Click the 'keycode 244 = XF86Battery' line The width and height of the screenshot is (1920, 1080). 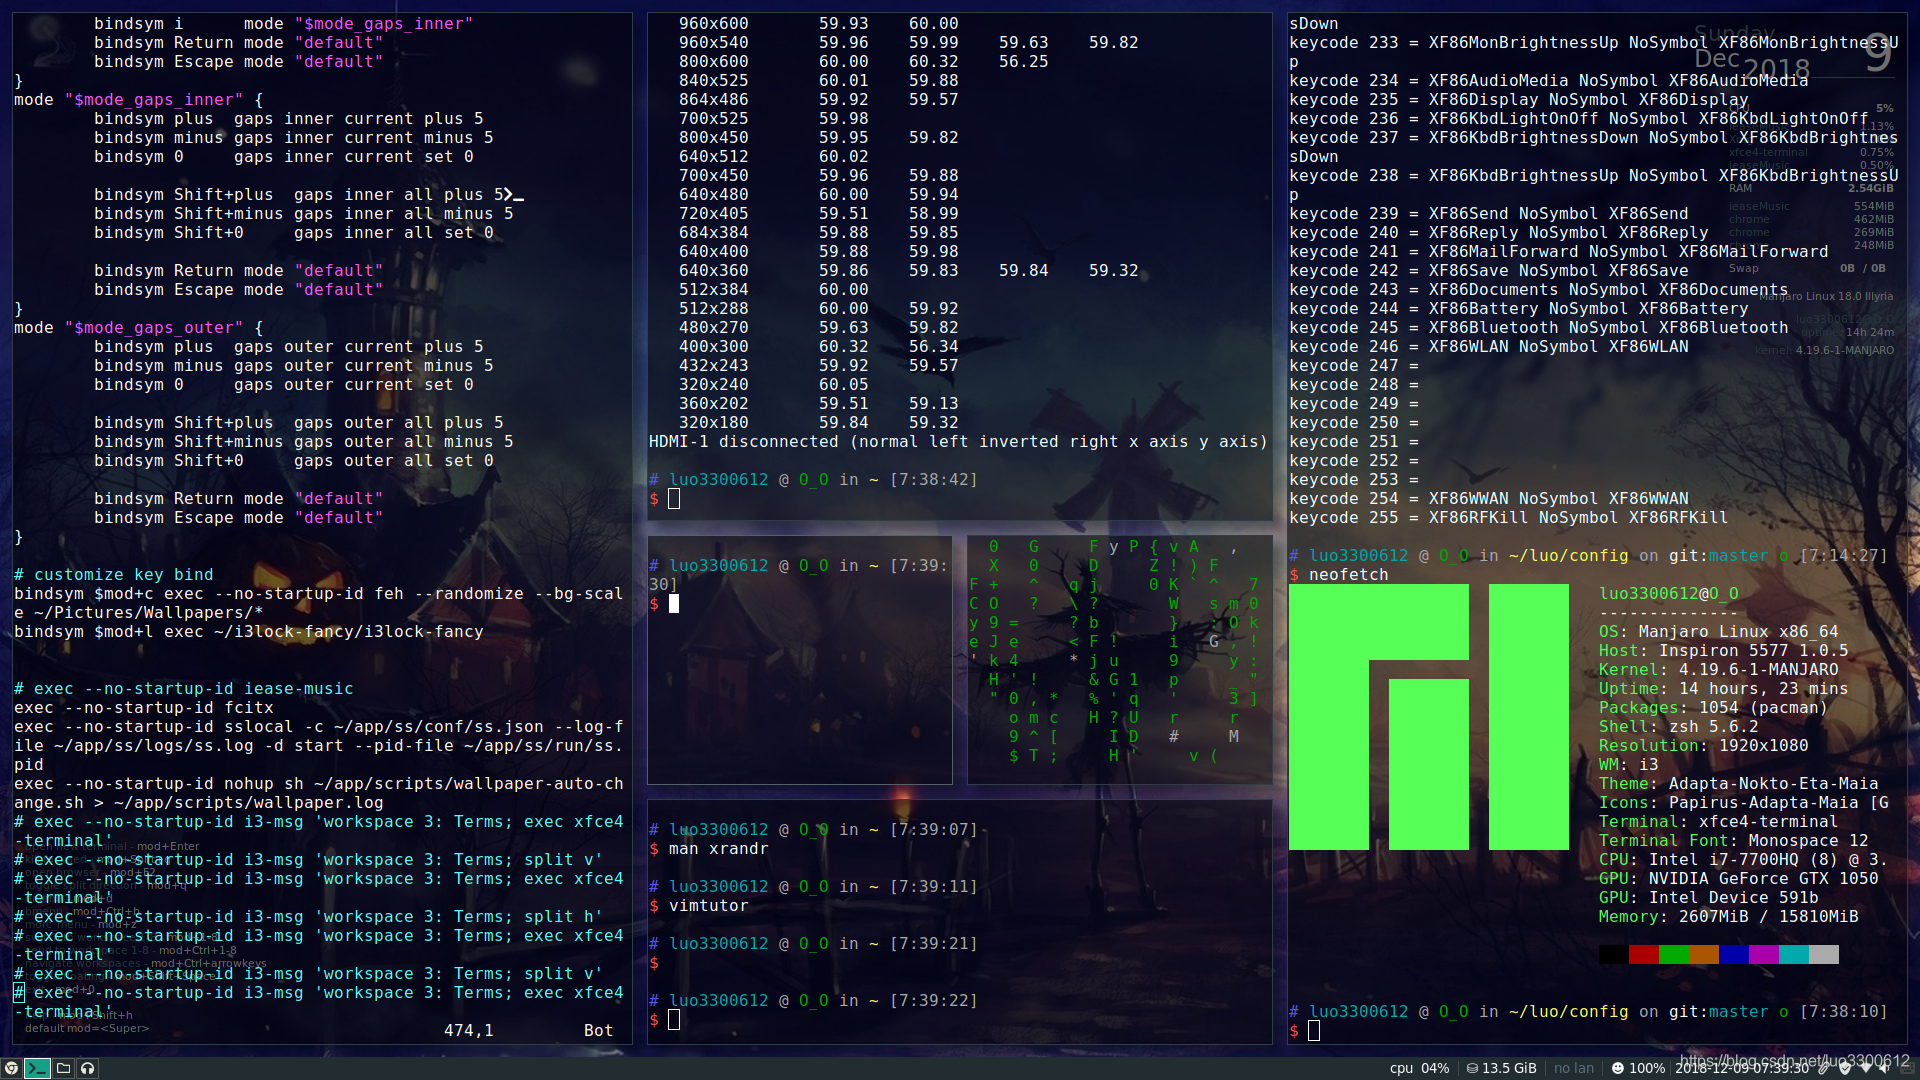click(x=1518, y=309)
